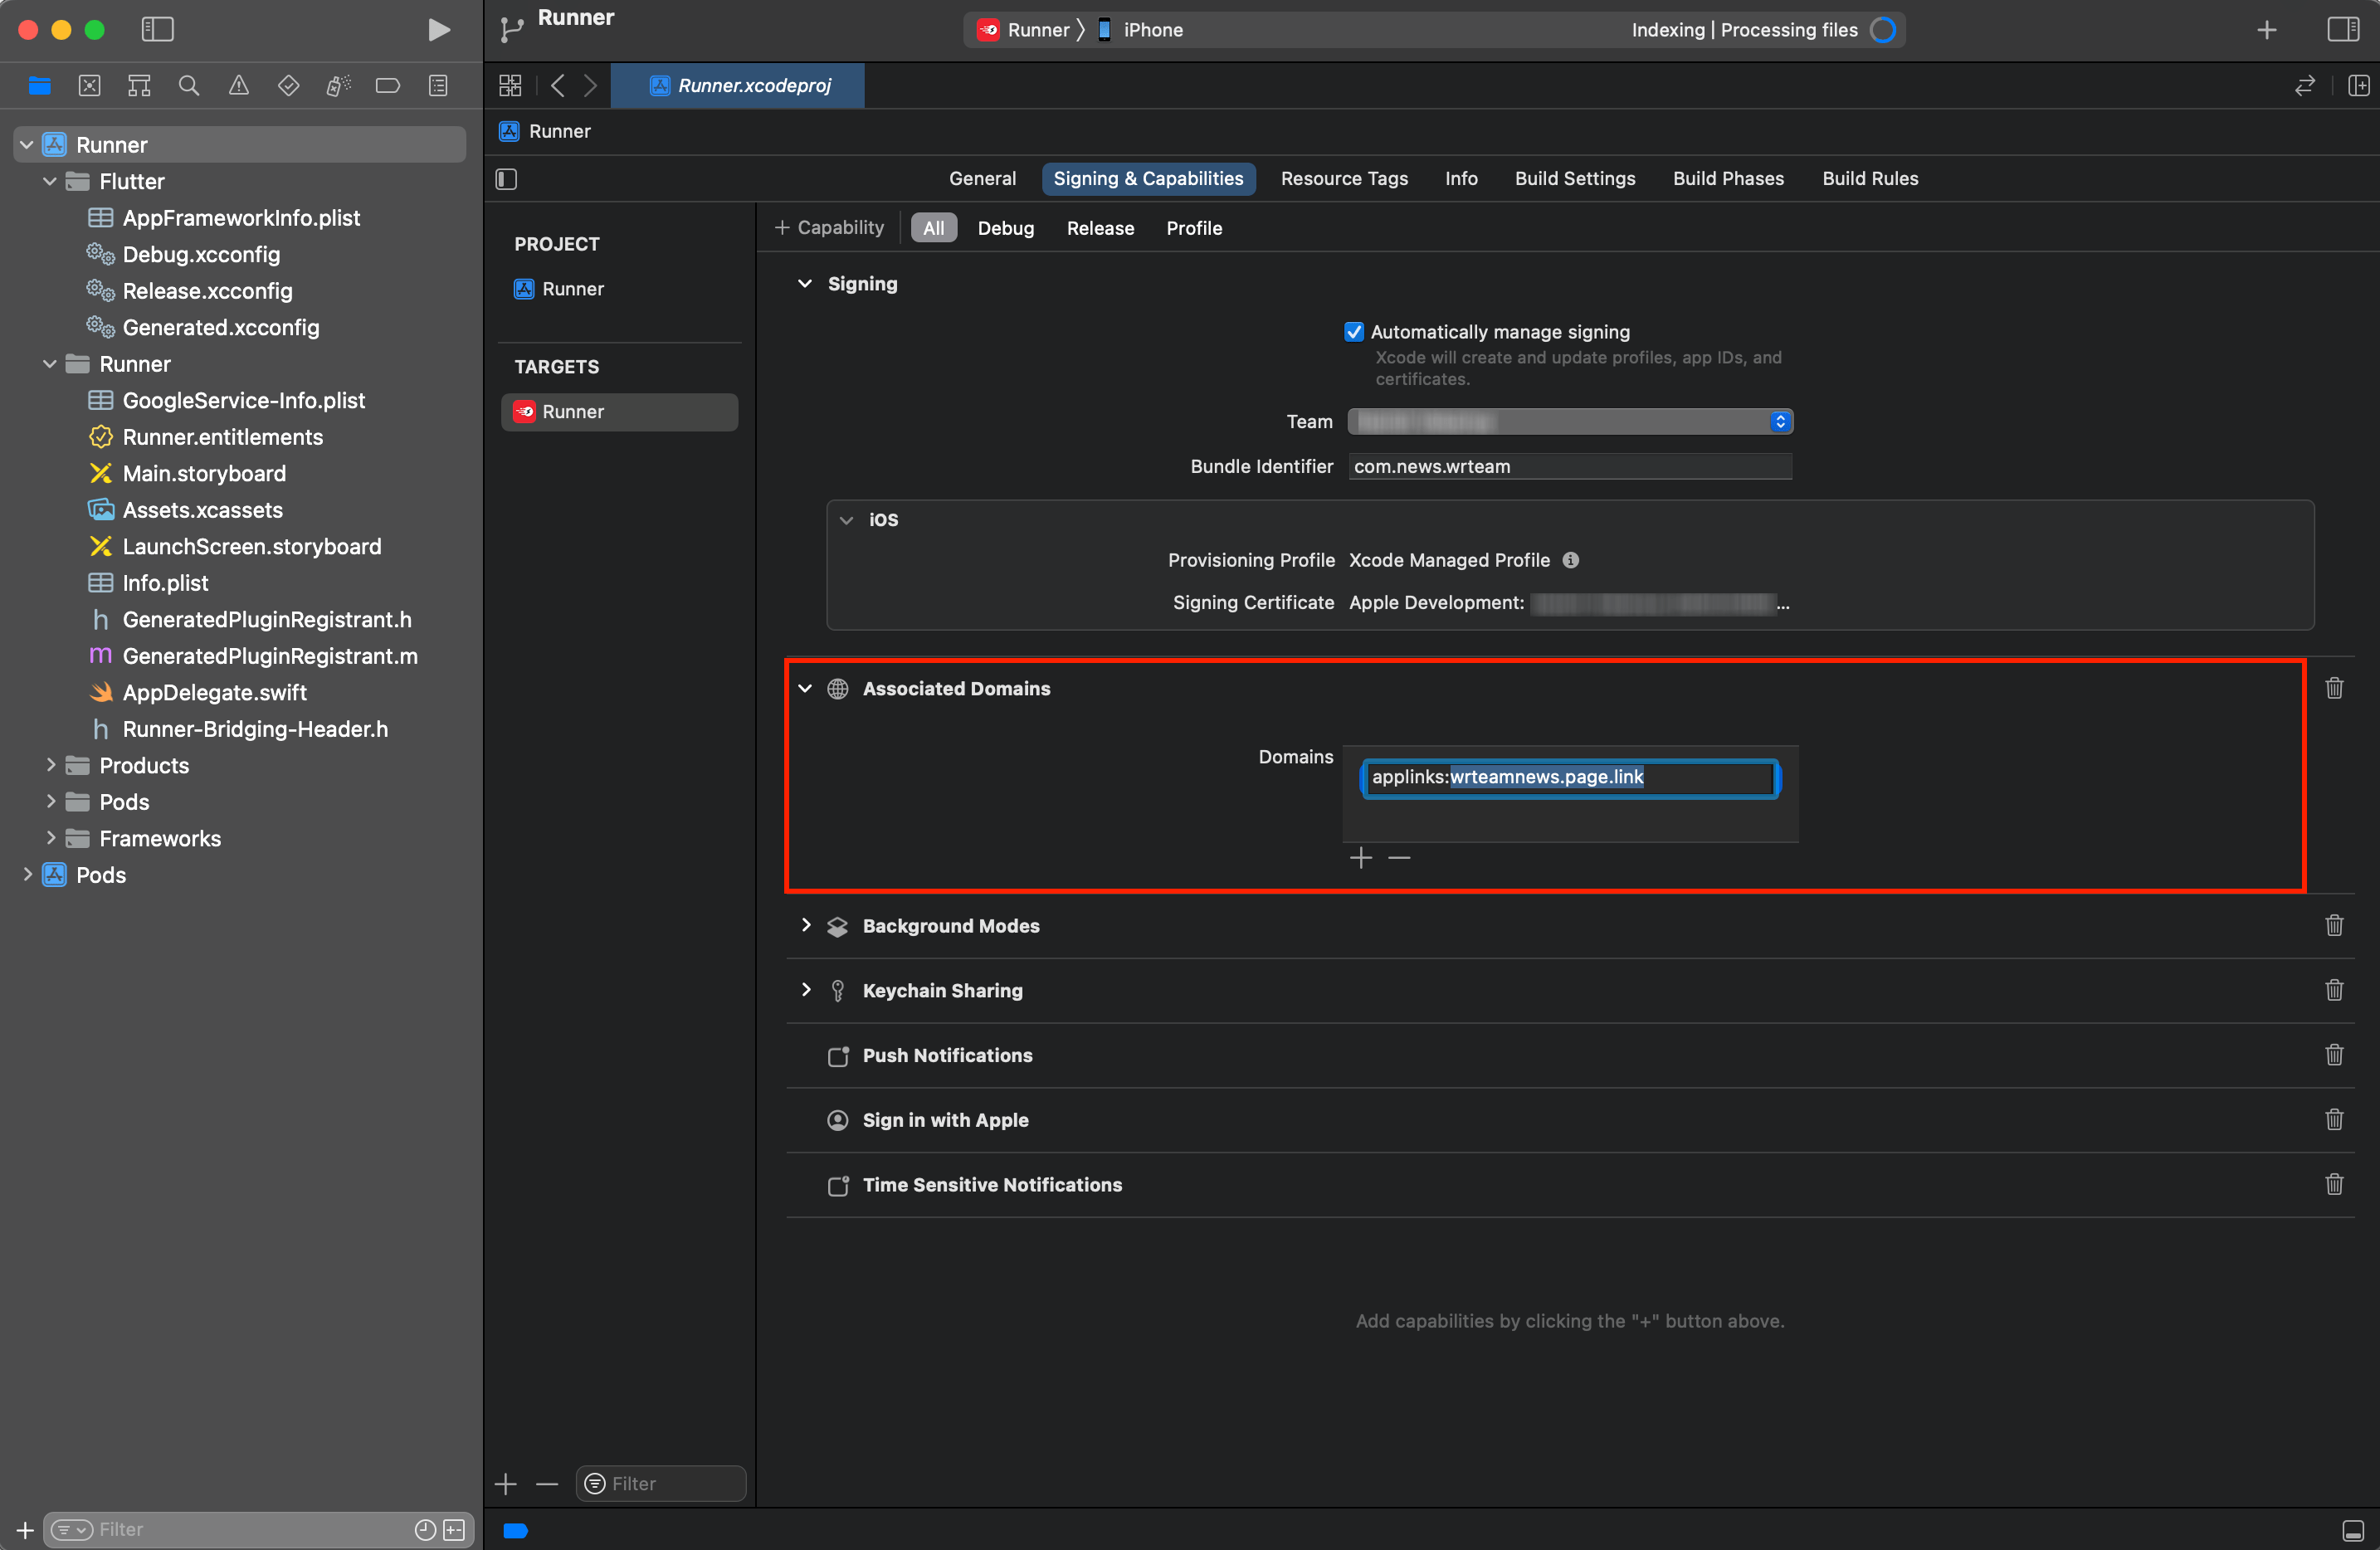
Task: Open Runner.entitlements file
Action: (222, 437)
